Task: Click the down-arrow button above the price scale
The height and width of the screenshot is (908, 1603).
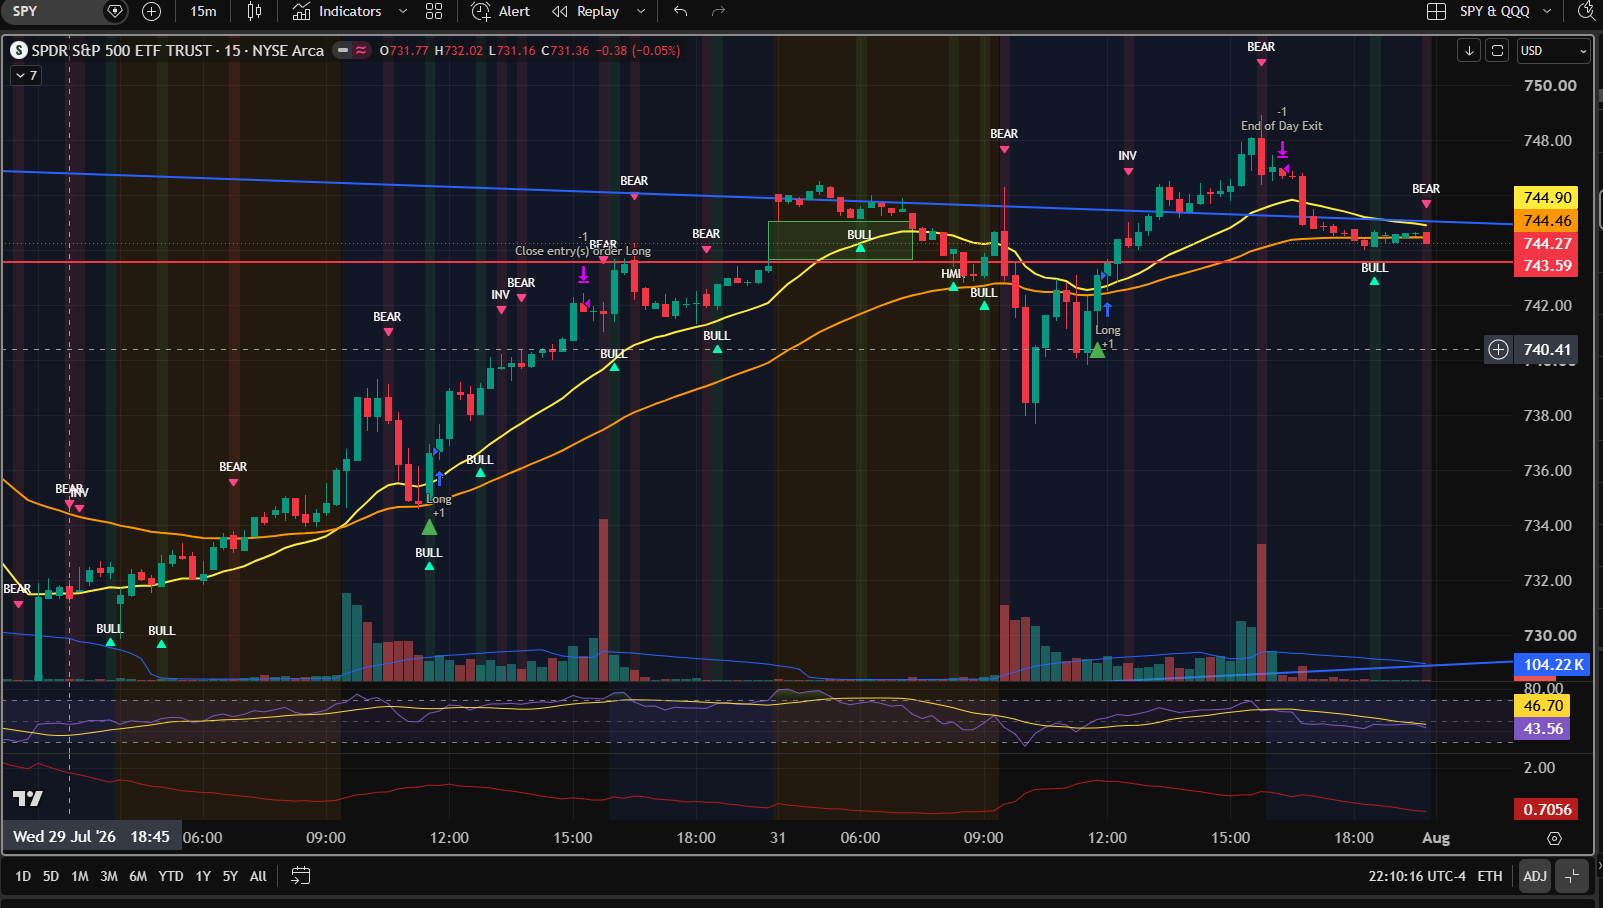Action: [1469, 50]
